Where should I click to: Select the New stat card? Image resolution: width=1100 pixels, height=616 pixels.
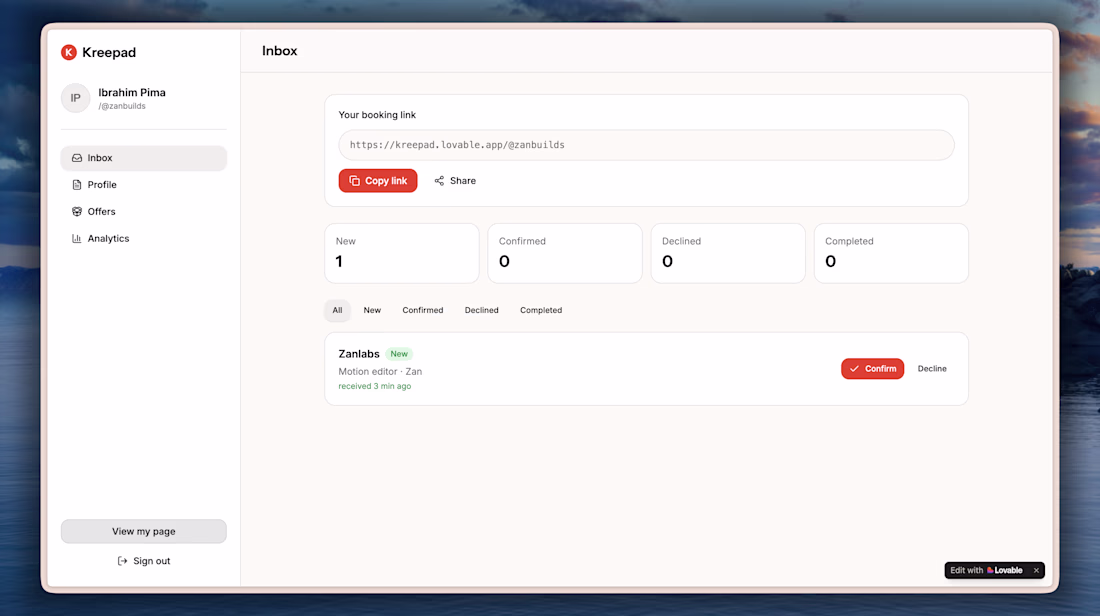(402, 253)
